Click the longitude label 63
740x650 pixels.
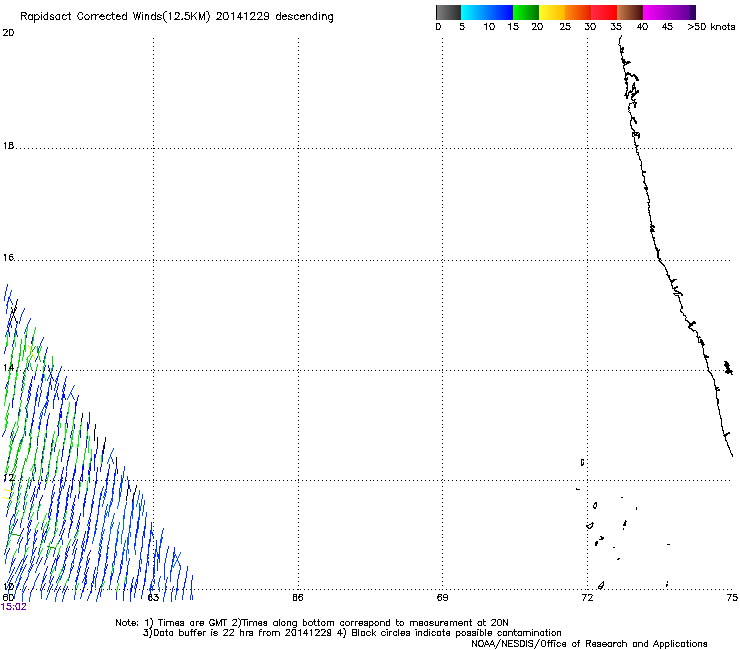coord(153,598)
